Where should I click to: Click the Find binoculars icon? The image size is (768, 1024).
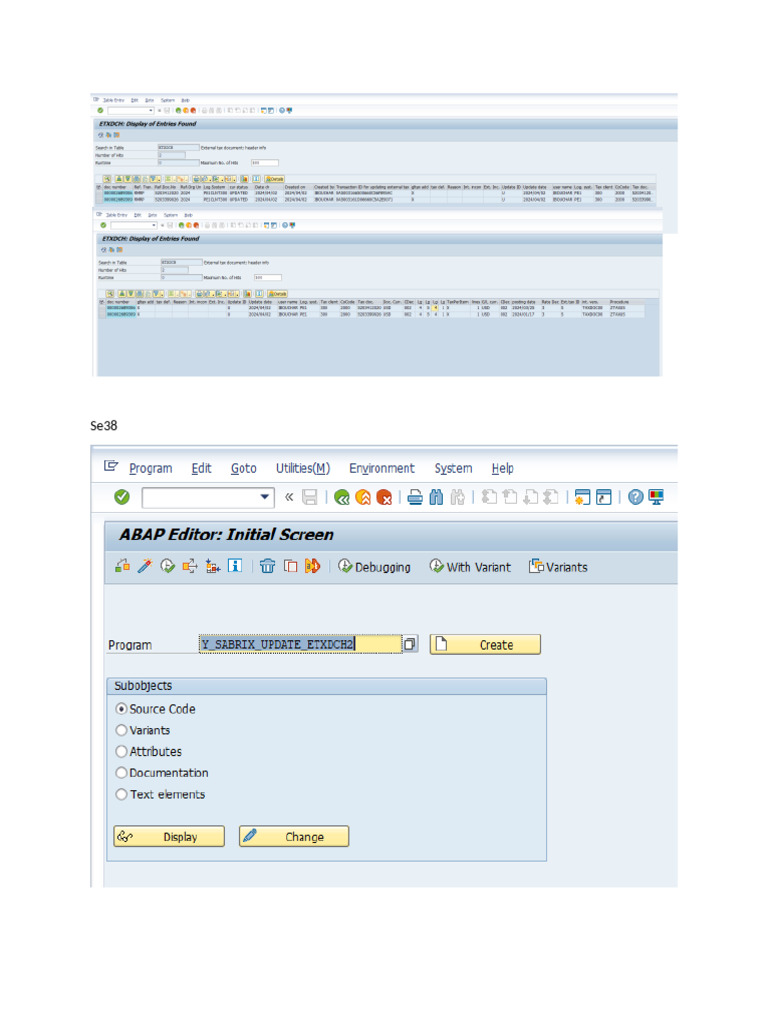[436, 497]
